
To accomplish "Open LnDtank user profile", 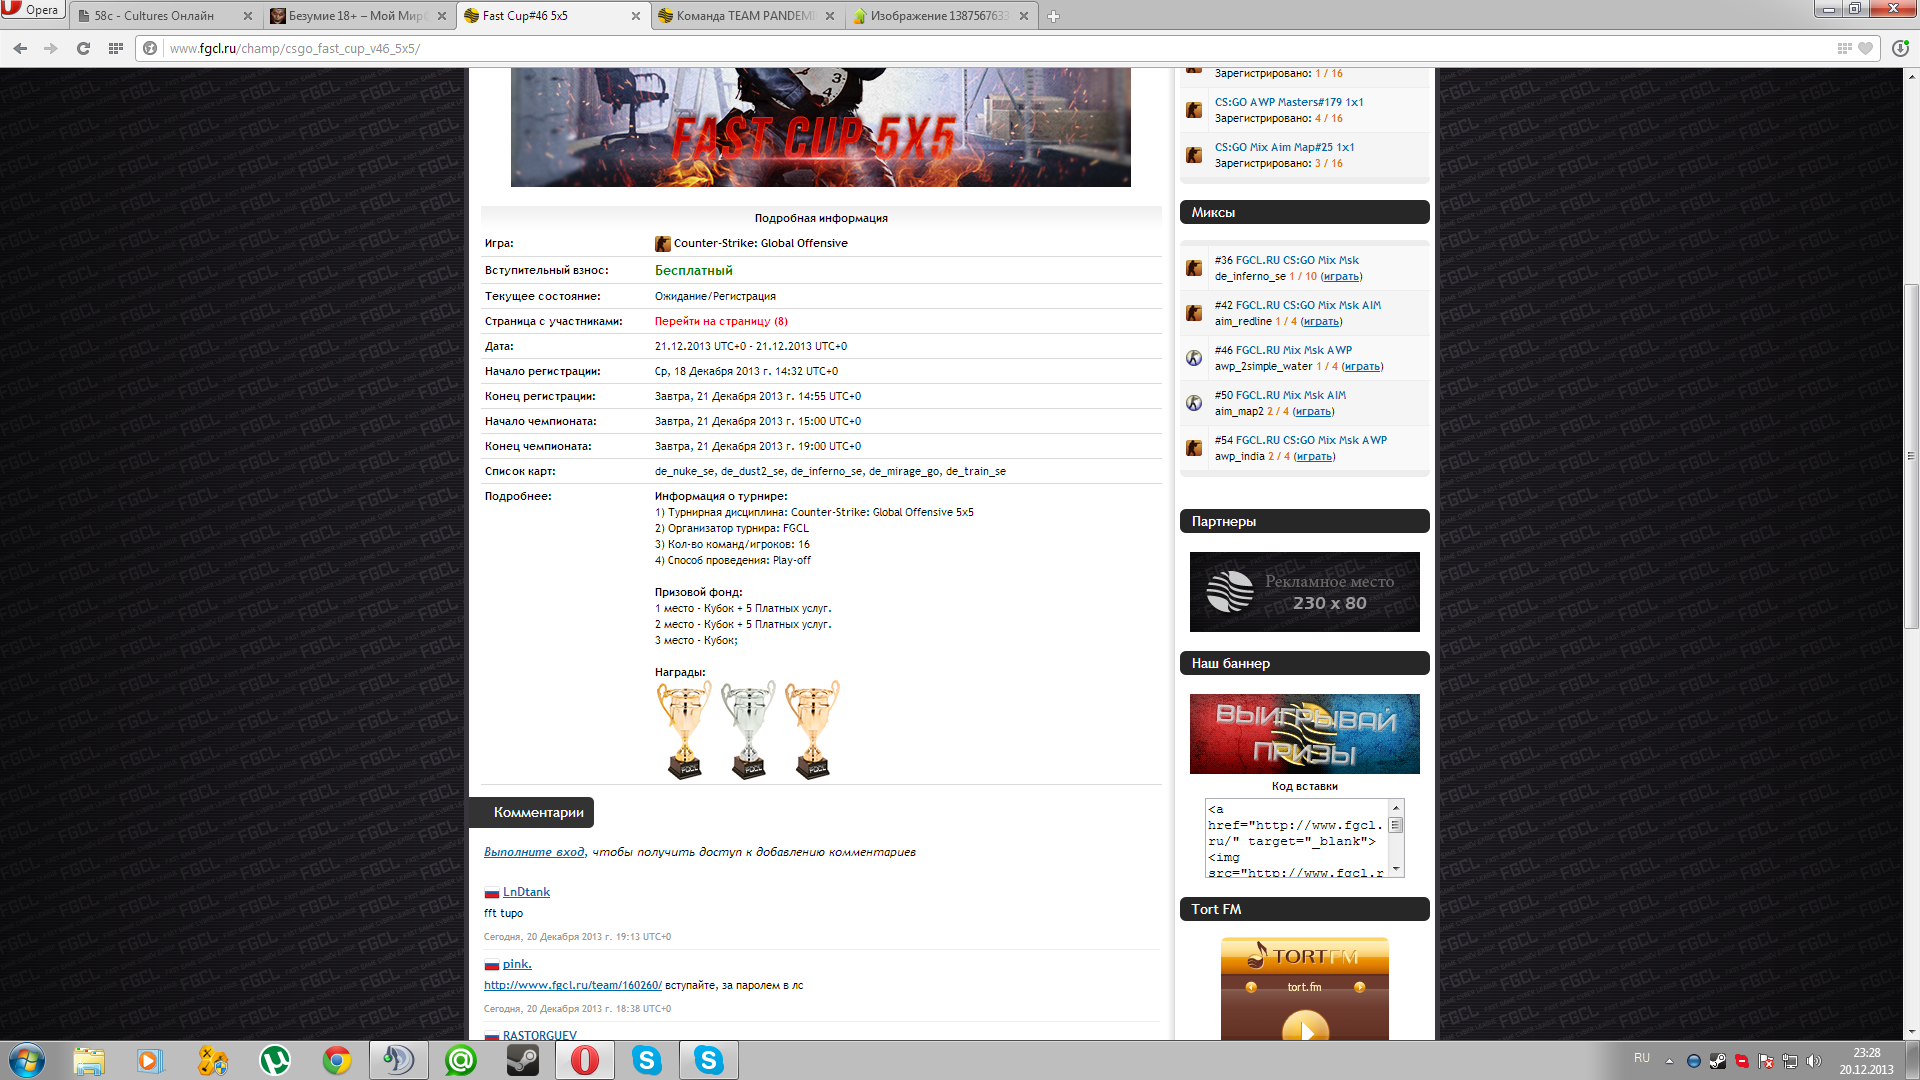I will point(526,892).
